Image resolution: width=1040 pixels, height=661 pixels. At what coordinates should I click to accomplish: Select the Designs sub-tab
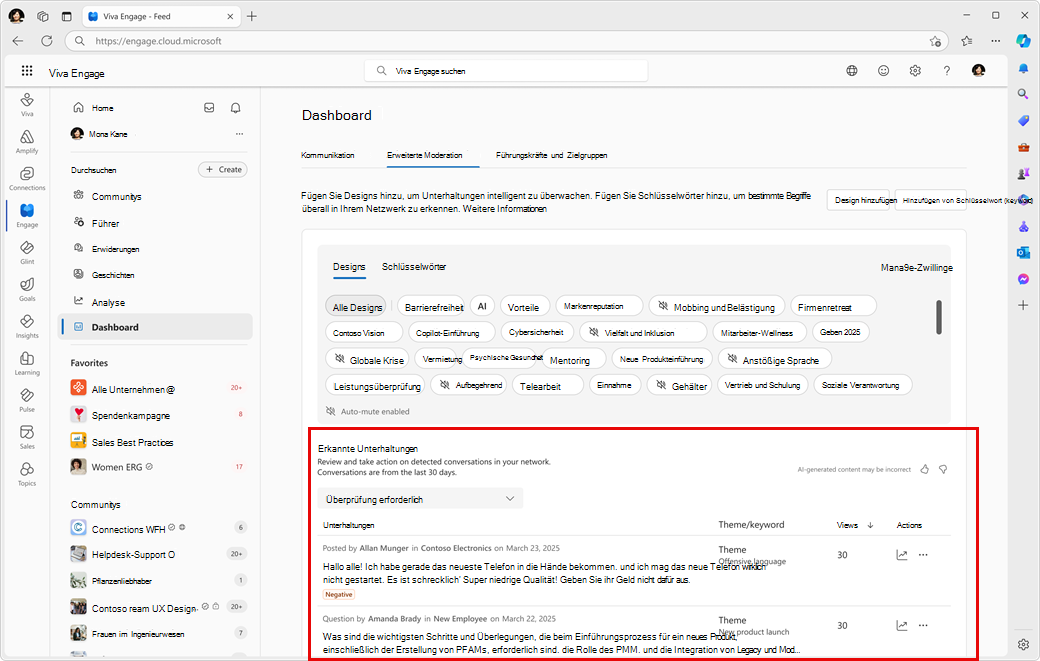(x=349, y=267)
